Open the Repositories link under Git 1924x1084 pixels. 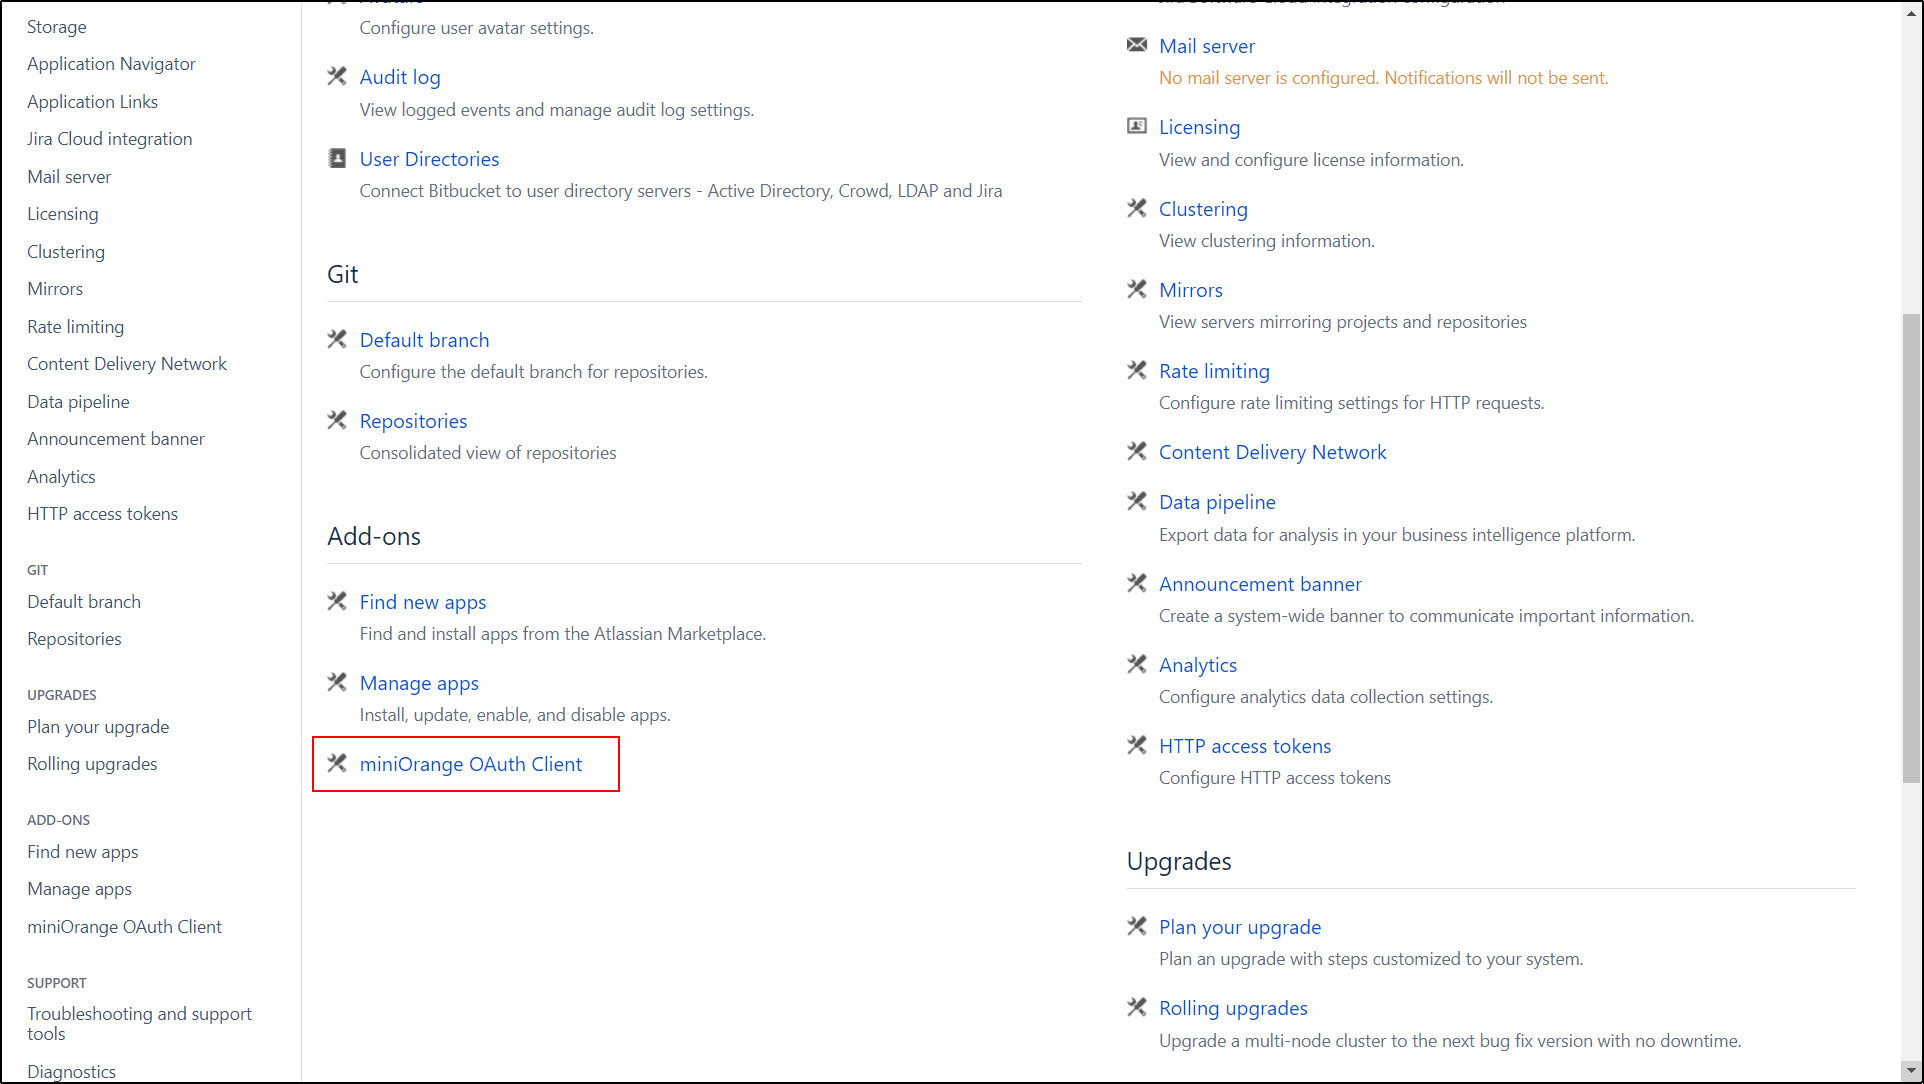413,420
